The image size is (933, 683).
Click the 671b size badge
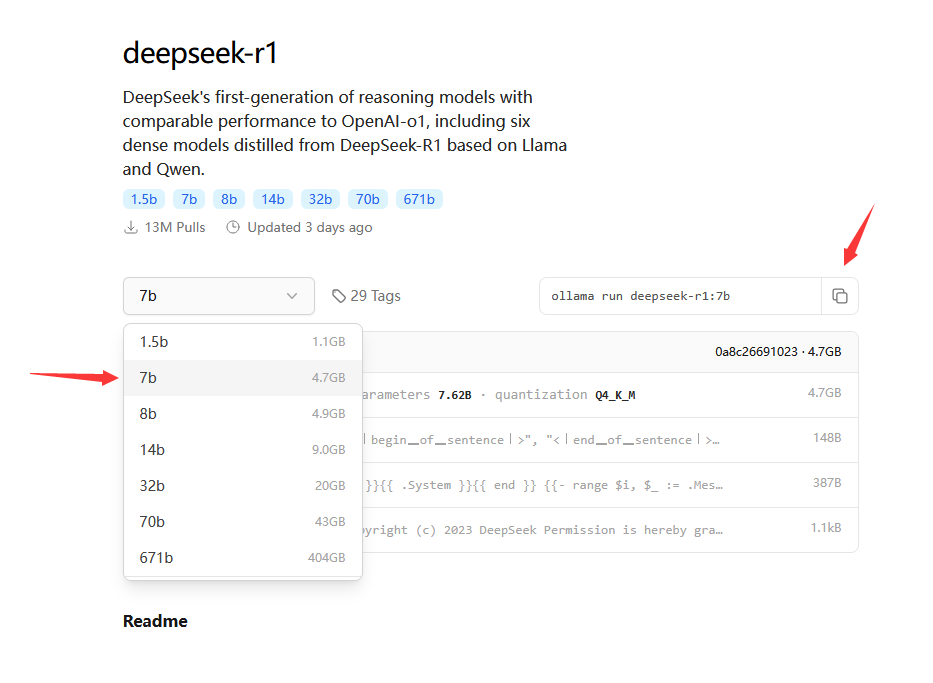[419, 199]
